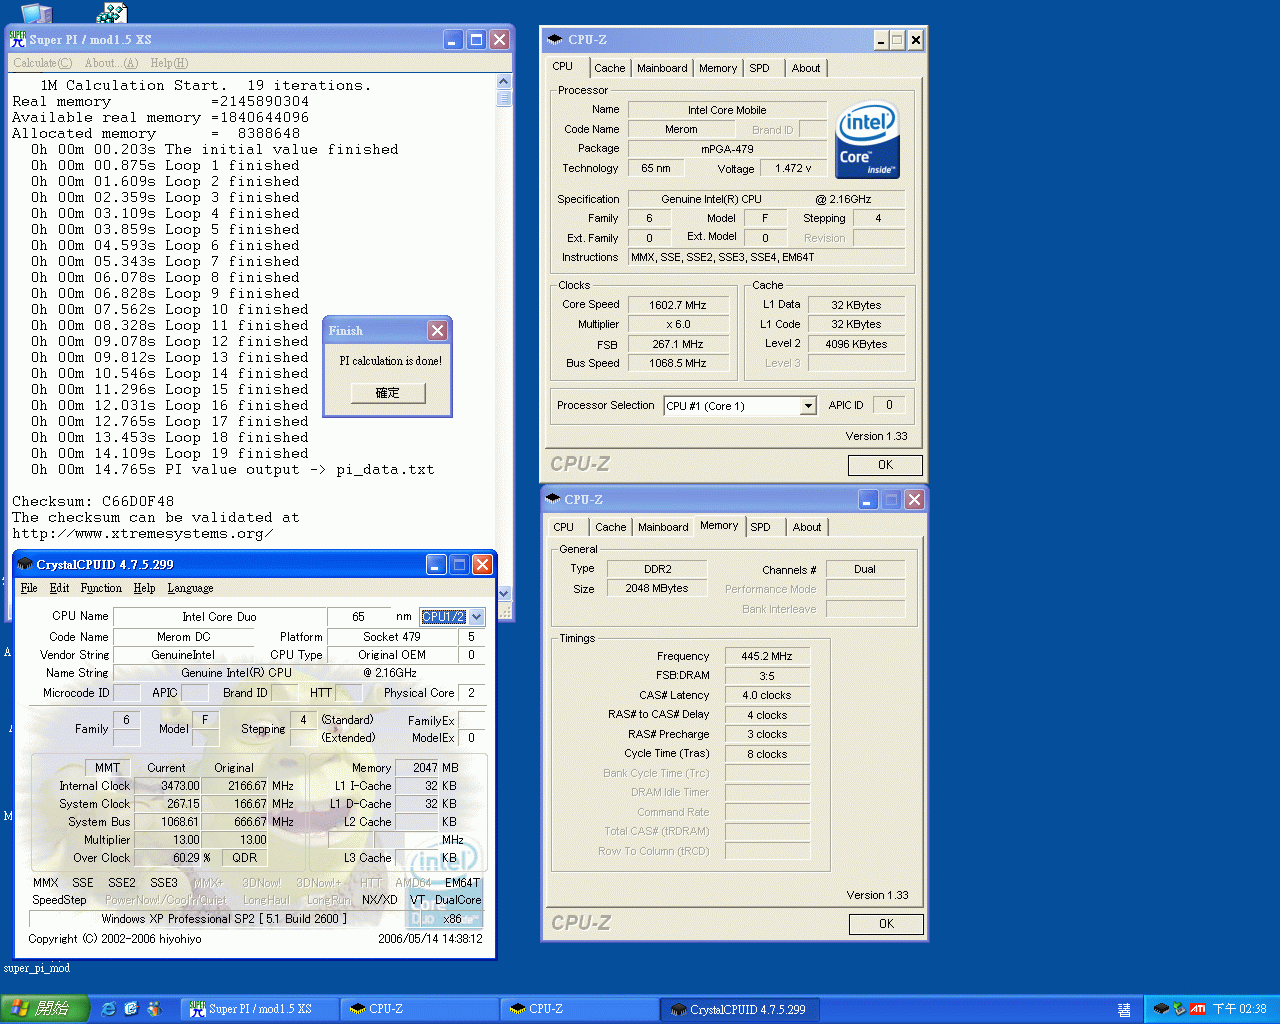
Task: Click the first system tray icon
Action: (1161, 1009)
